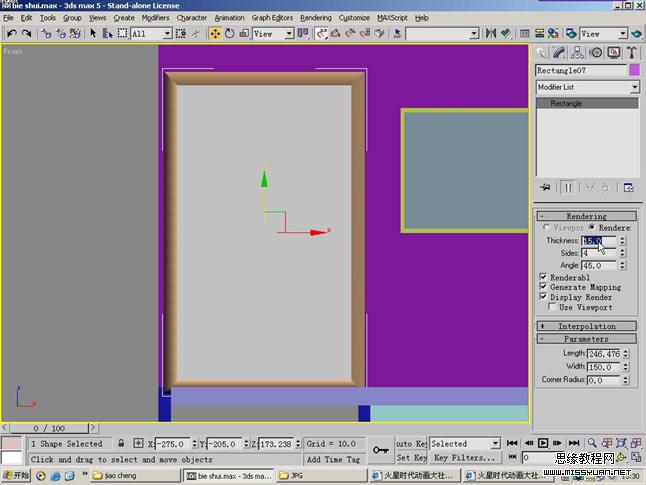
Task: Toggle absolute/offset transform type-in mode
Action: [x=138, y=443]
